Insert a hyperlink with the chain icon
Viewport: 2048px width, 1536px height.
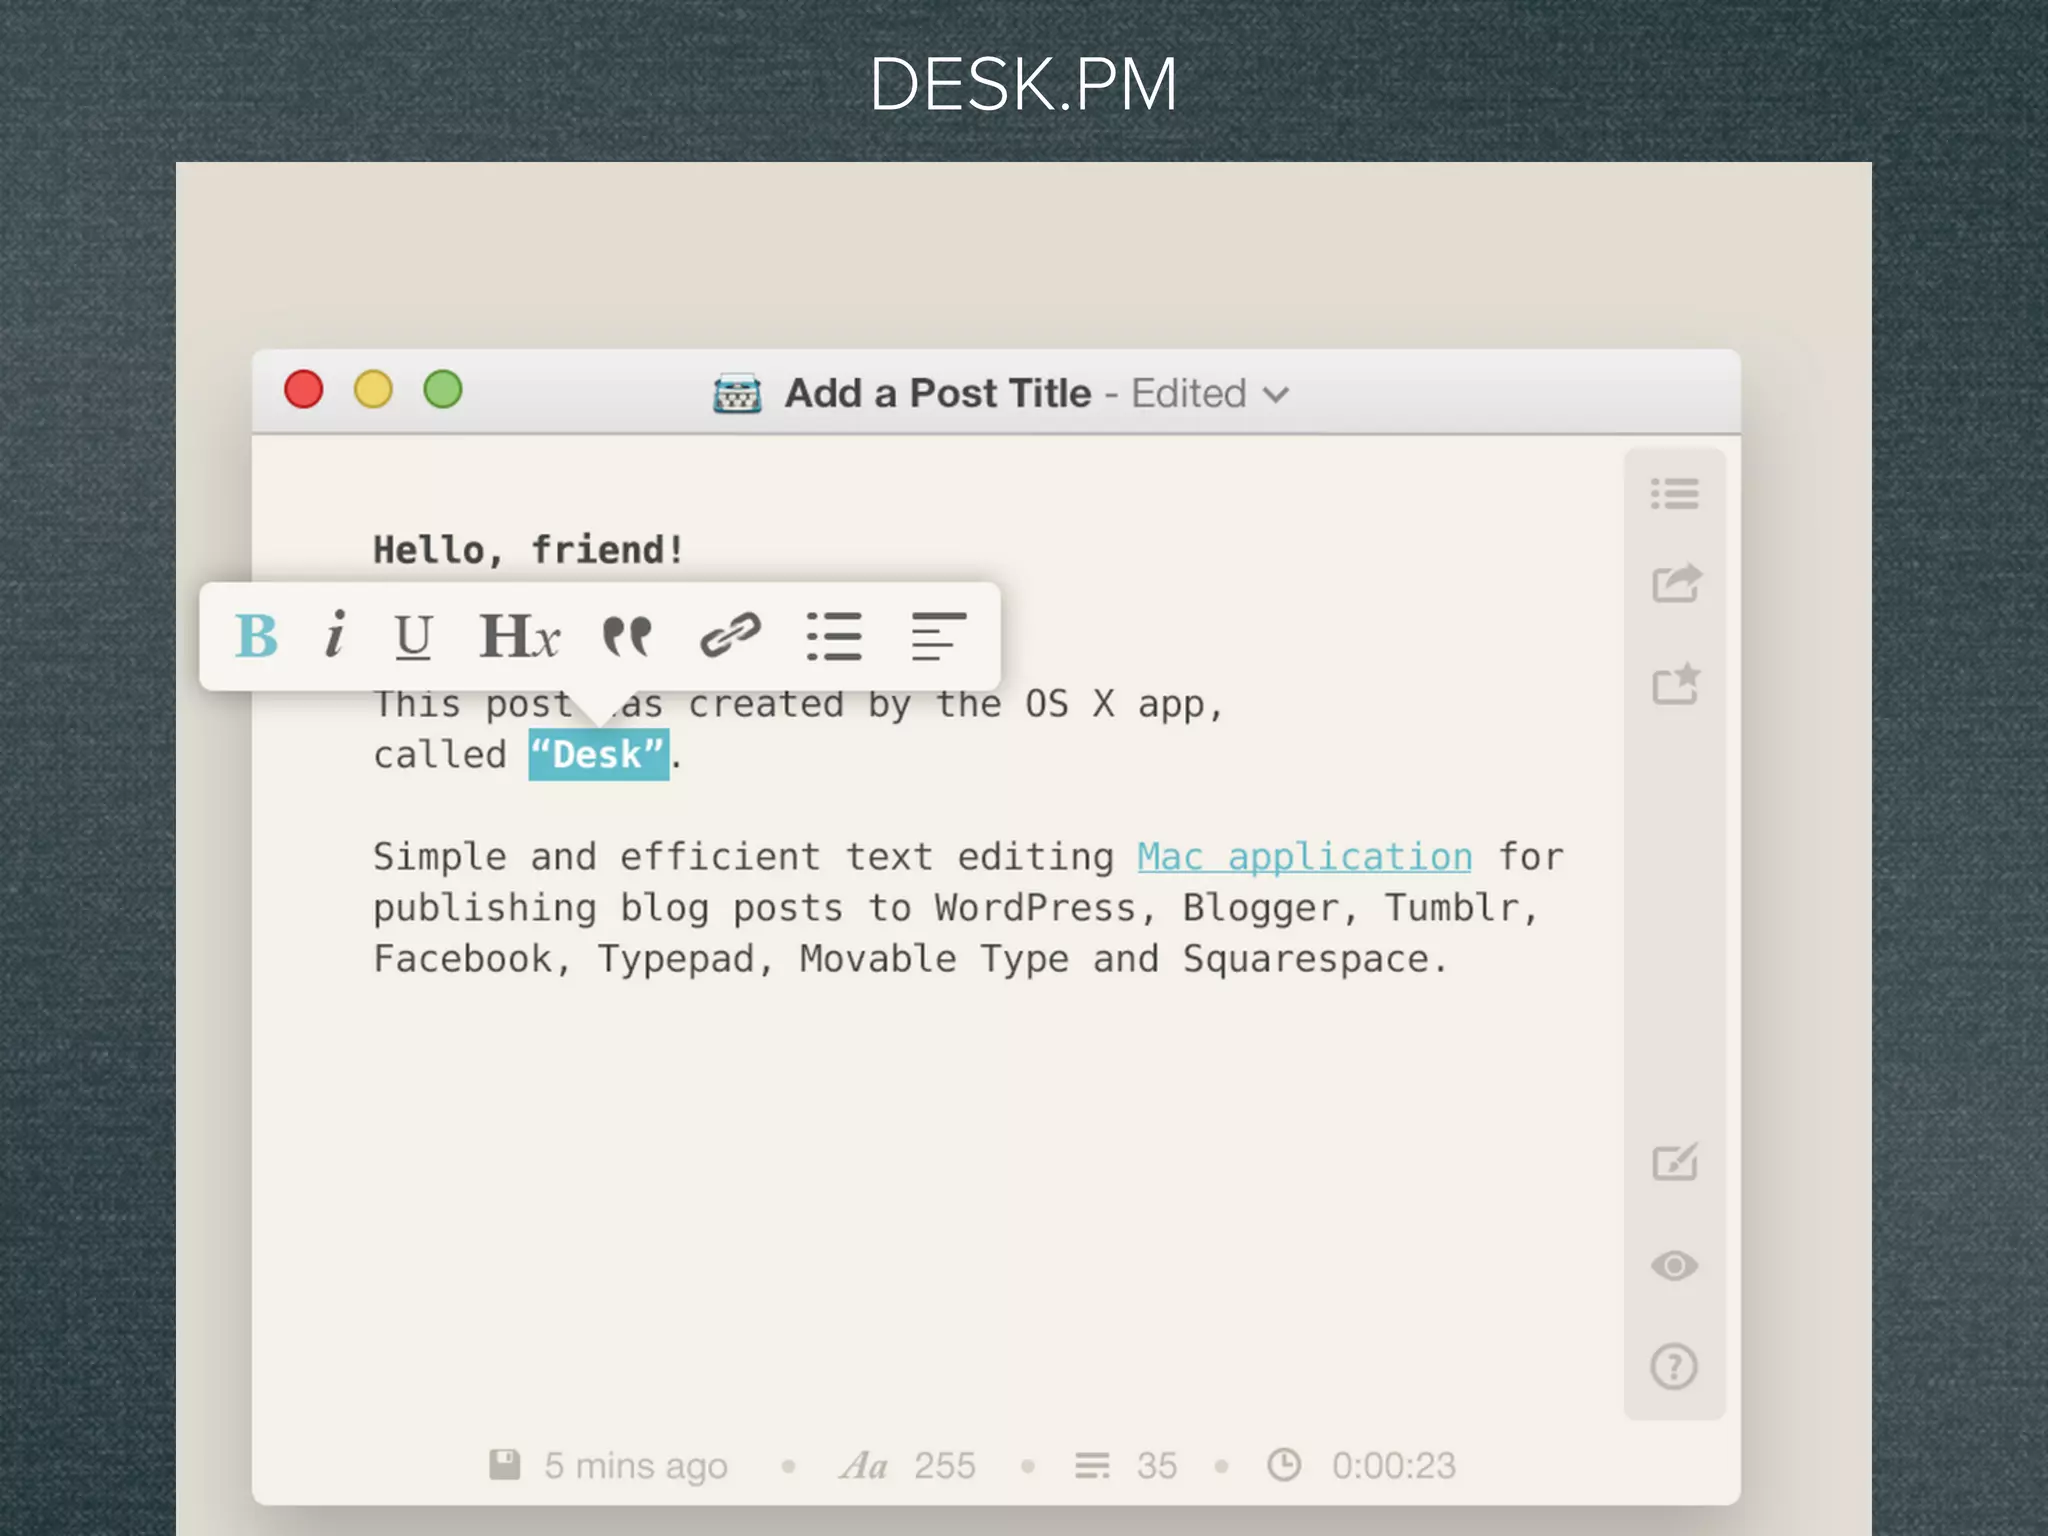pyautogui.click(x=730, y=635)
